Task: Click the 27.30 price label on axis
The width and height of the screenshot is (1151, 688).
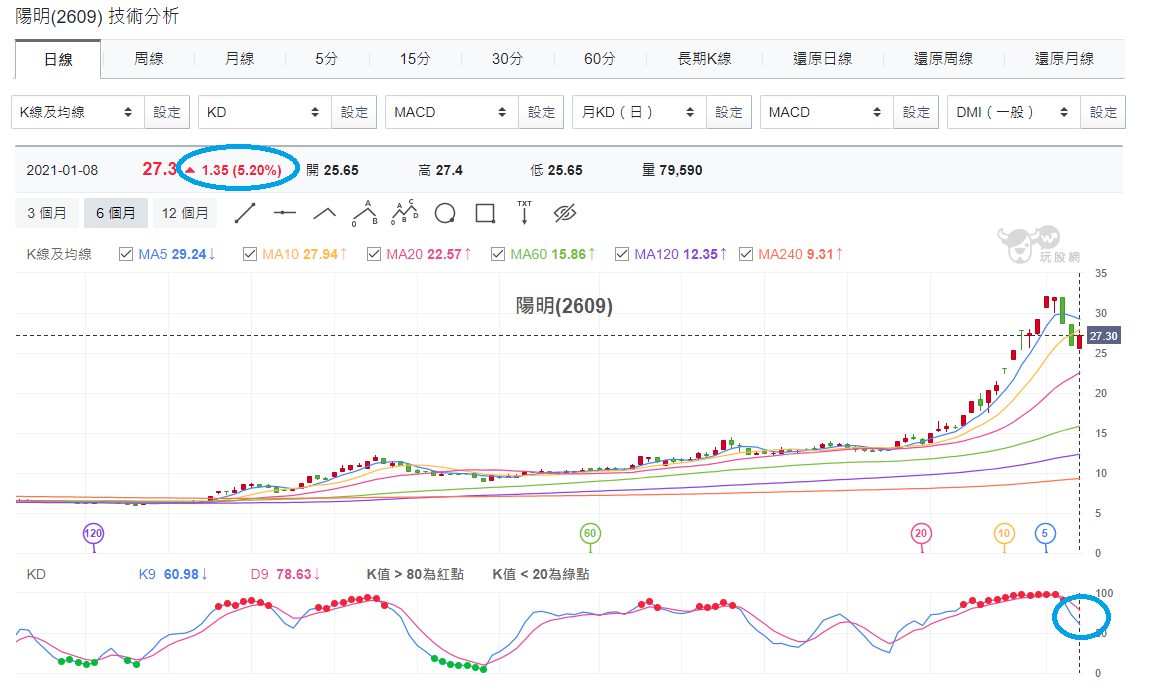Action: click(x=1103, y=336)
